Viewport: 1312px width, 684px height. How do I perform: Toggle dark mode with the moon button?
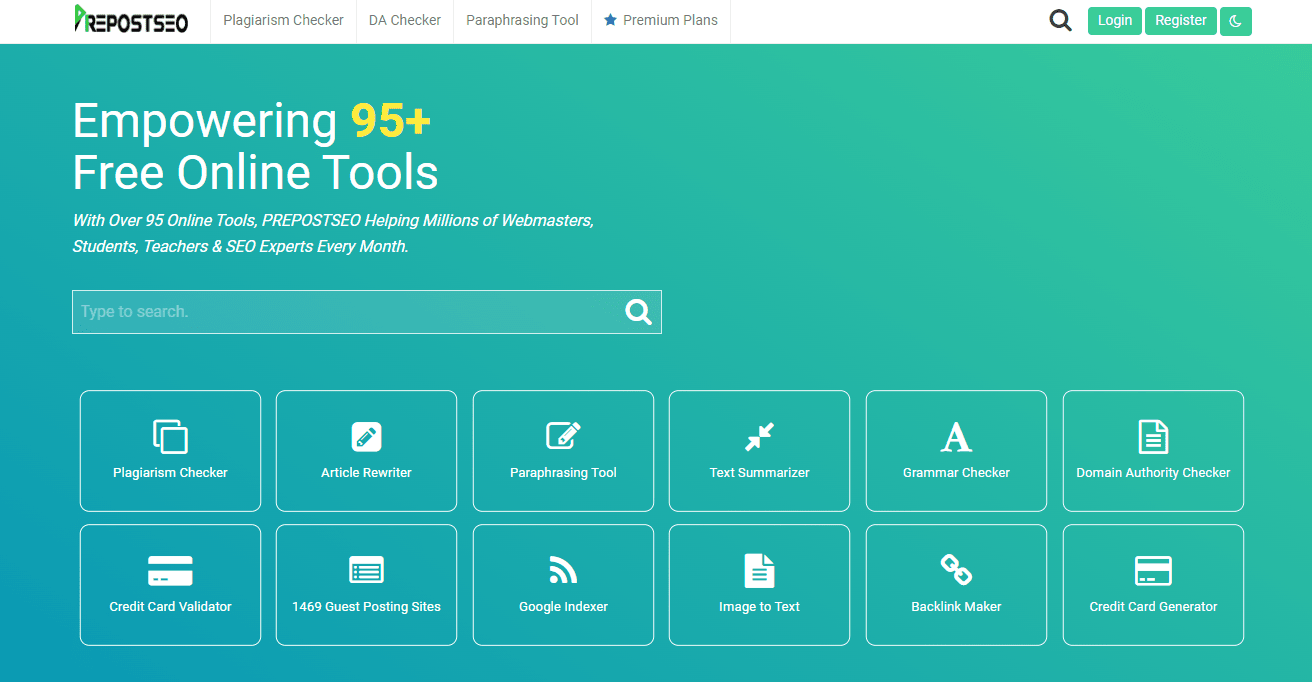pyautogui.click(x=1236, y=21)
